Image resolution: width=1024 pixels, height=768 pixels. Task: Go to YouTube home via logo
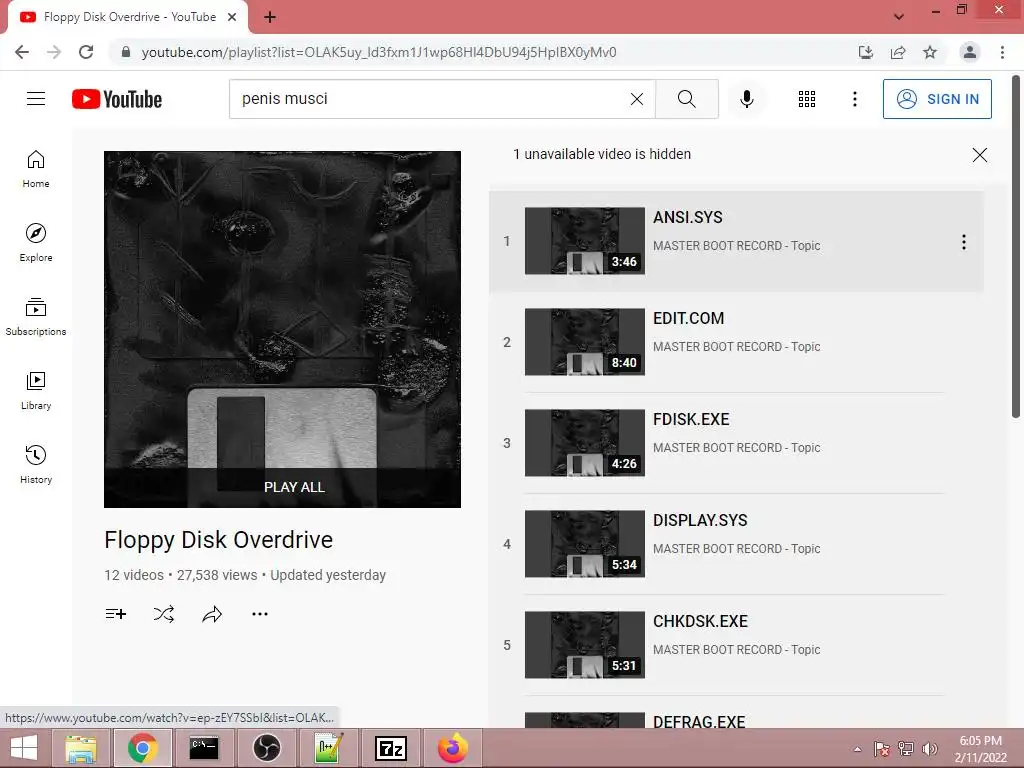pos(117,99)
